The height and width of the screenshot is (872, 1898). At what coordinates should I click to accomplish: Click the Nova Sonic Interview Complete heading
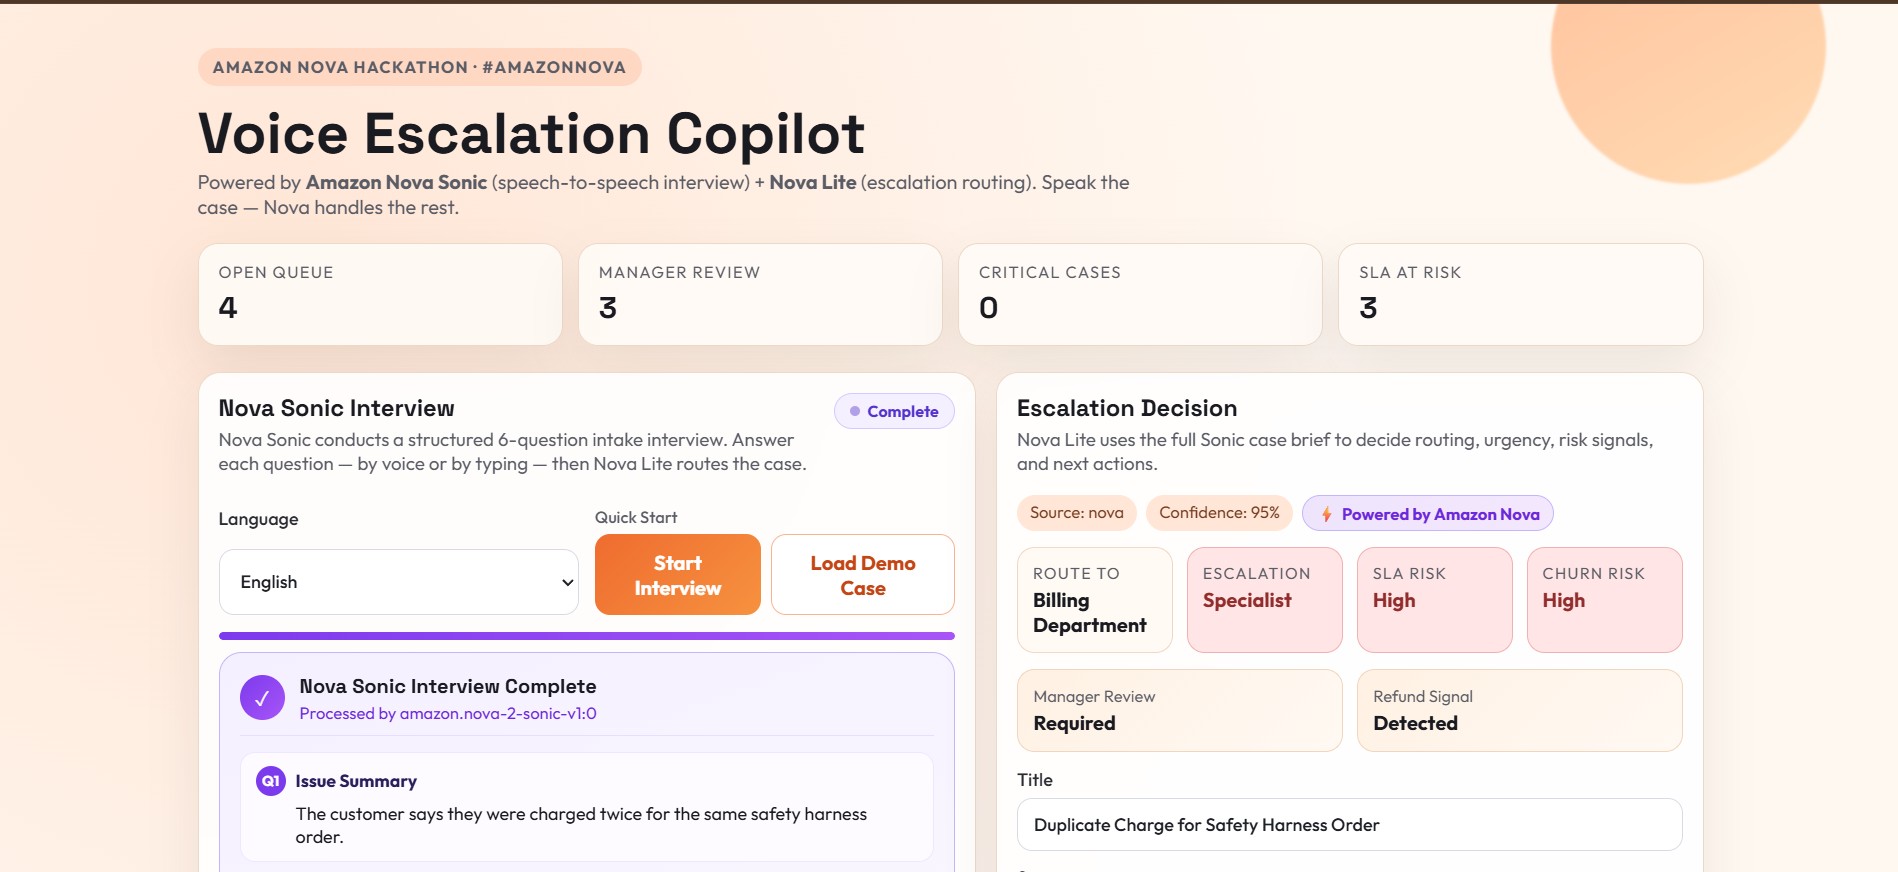point(448,686)
